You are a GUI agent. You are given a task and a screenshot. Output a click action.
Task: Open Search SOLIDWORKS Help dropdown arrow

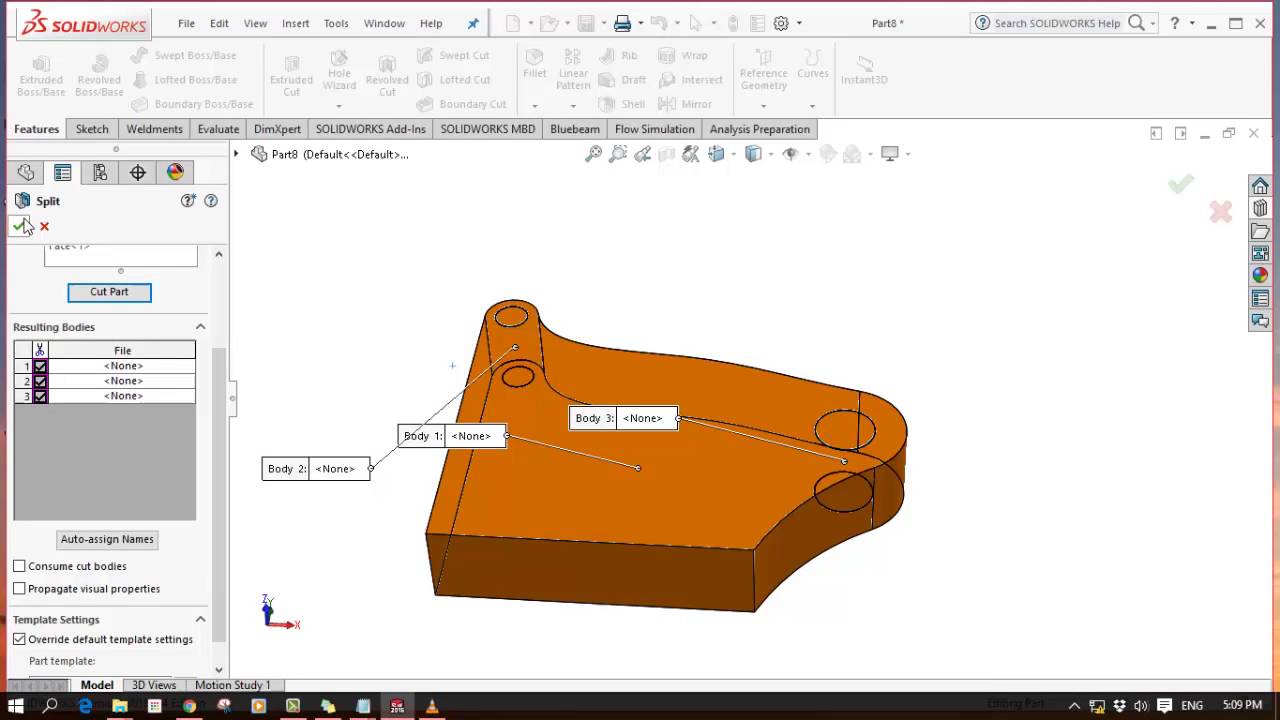coord(1153,23)
